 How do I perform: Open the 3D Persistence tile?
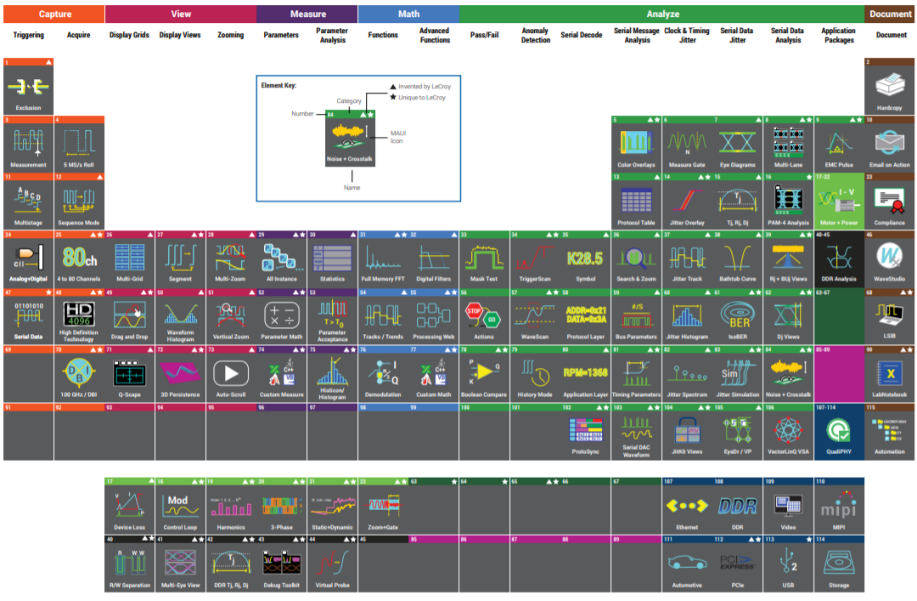coord(181,374)
